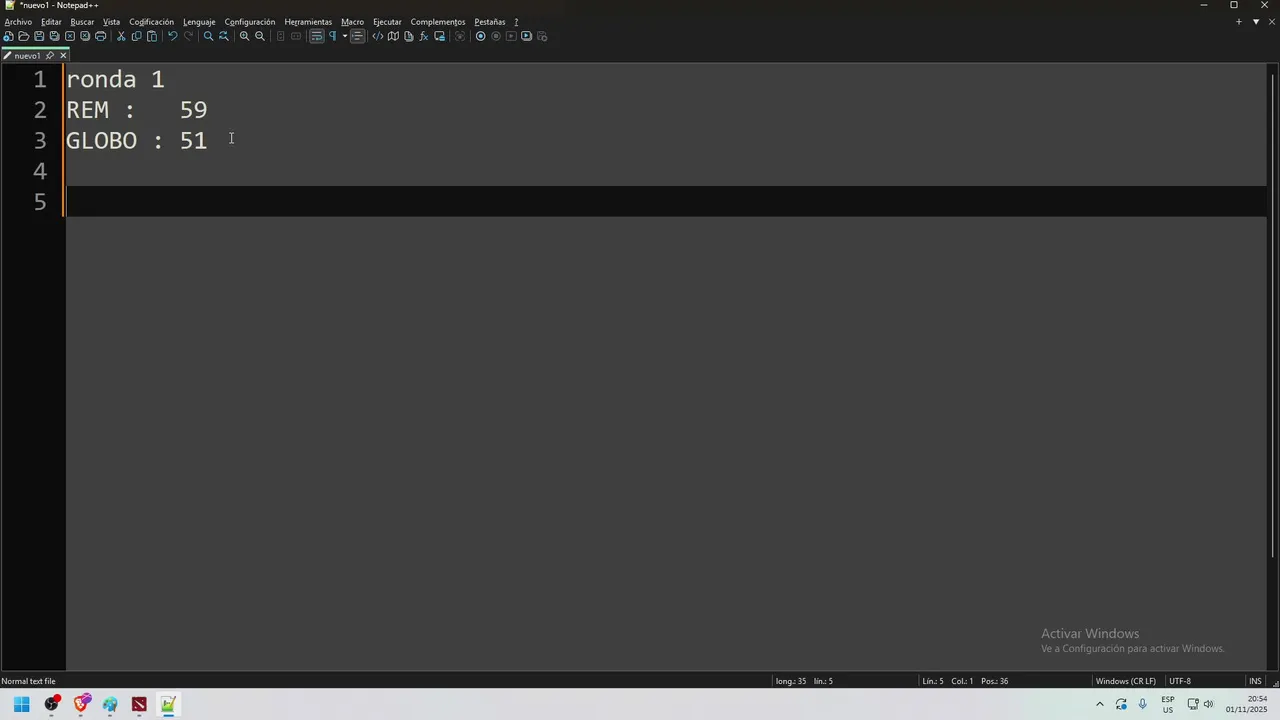Toggle synchronized horizontal scrolling icon
The height and width of the screenshot is (720, 1280).
tap(296, 36)
